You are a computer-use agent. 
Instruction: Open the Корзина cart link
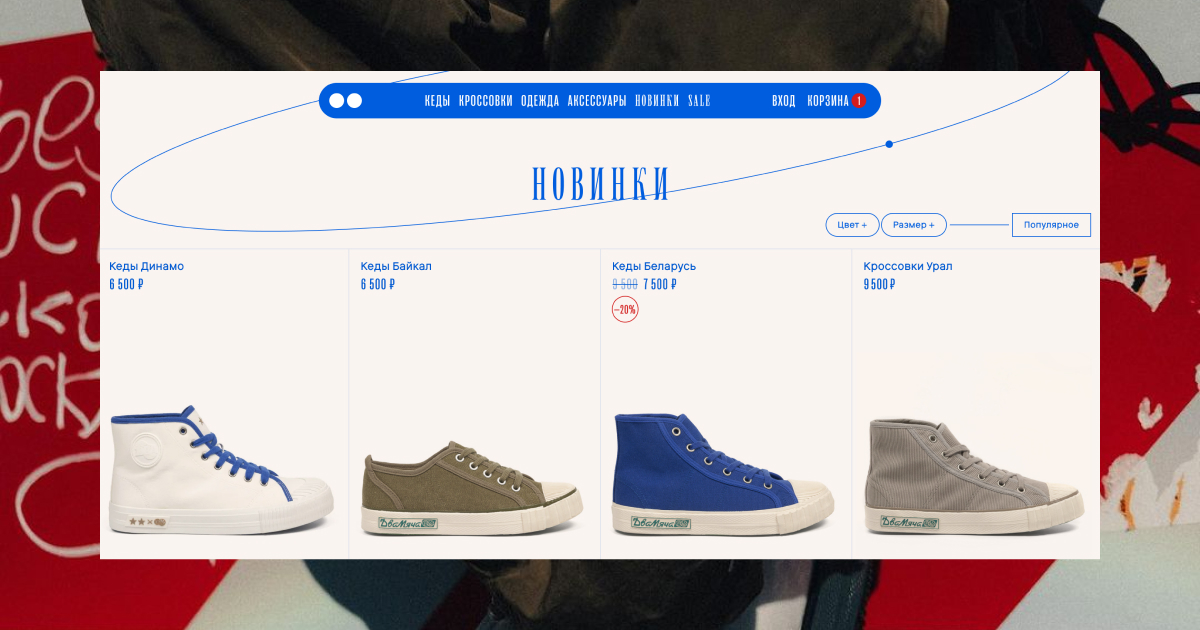[828, 101]
